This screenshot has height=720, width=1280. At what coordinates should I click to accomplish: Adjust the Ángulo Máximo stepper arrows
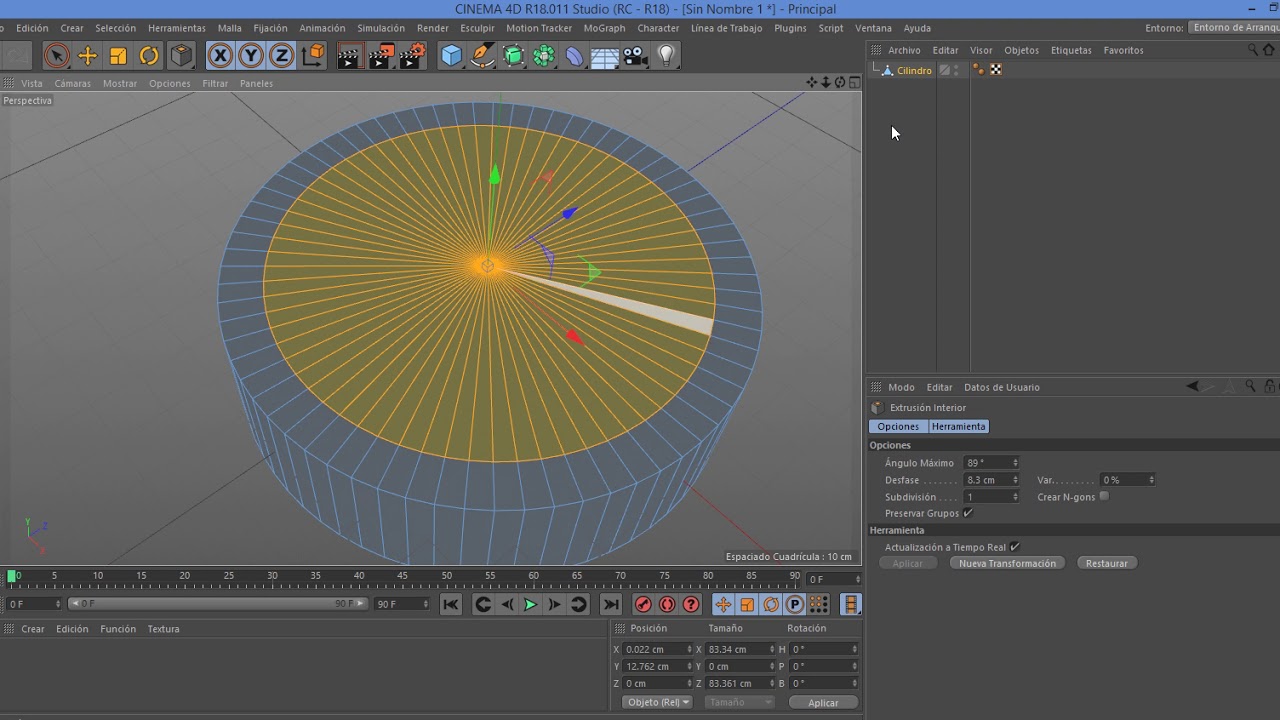tap(1015, 463)
